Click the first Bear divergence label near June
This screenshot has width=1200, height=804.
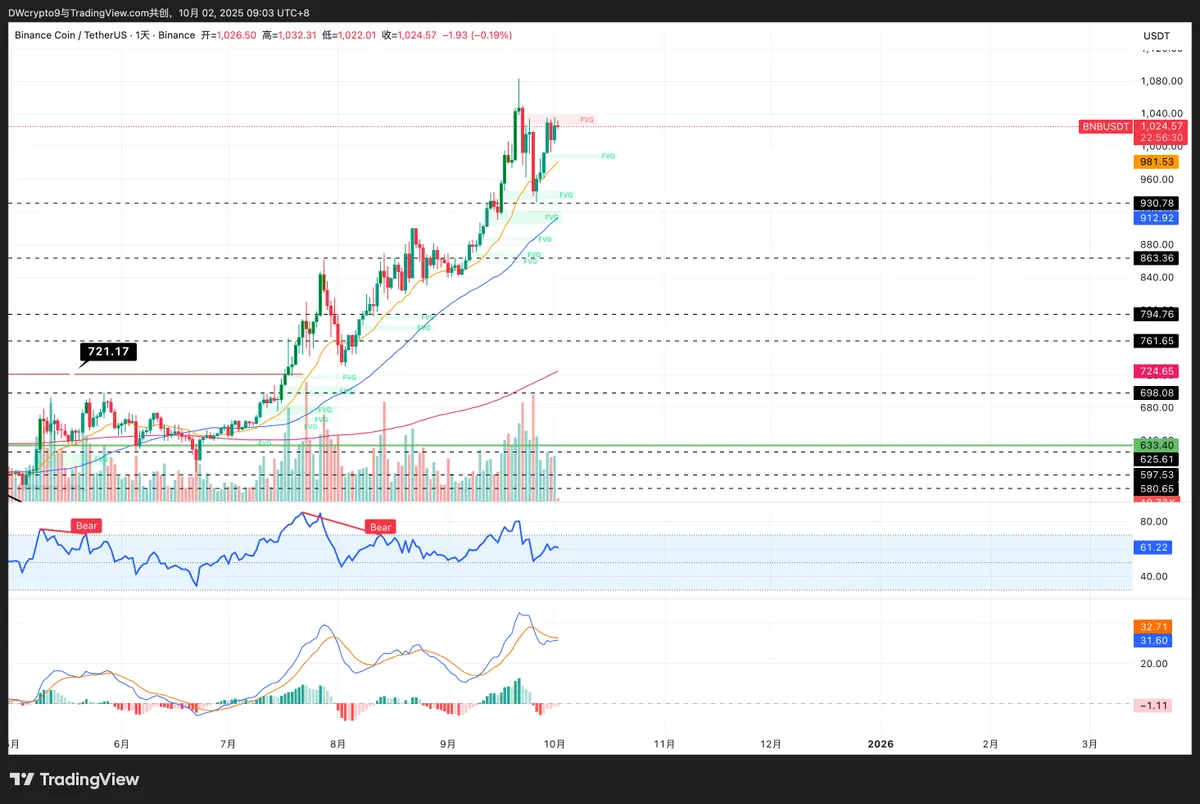[86, 525]
